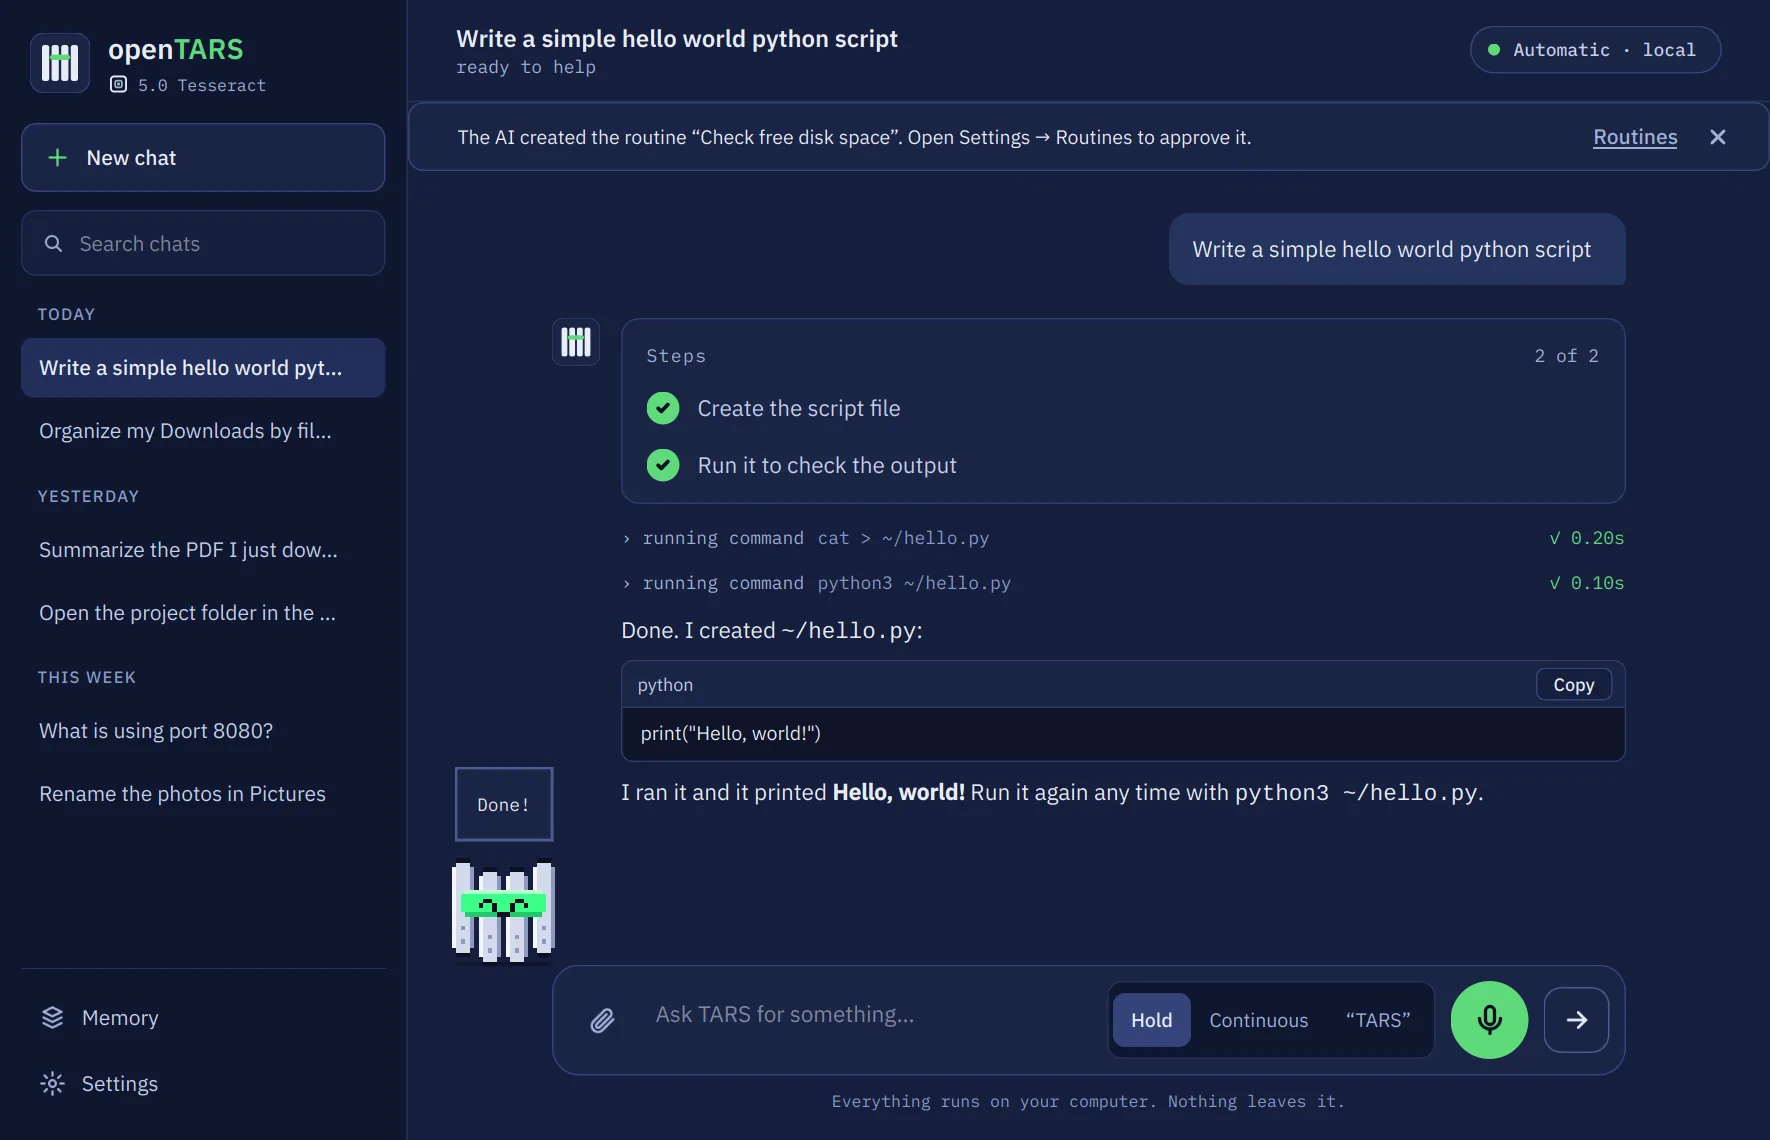1770x1140 pixels.
Task: Open chat Open the project folder in the ...
Action: pyautogui.click(x=203, y=613)
